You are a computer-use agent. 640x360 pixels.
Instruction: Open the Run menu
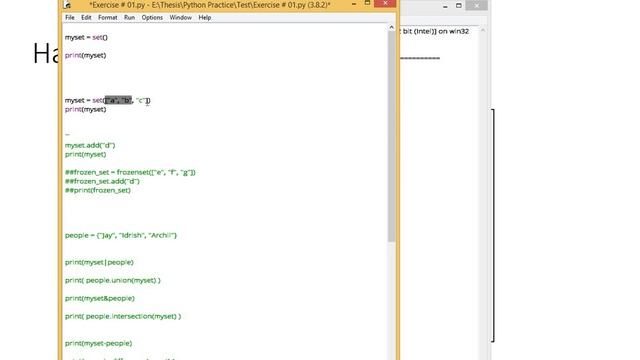pos(129,18)
